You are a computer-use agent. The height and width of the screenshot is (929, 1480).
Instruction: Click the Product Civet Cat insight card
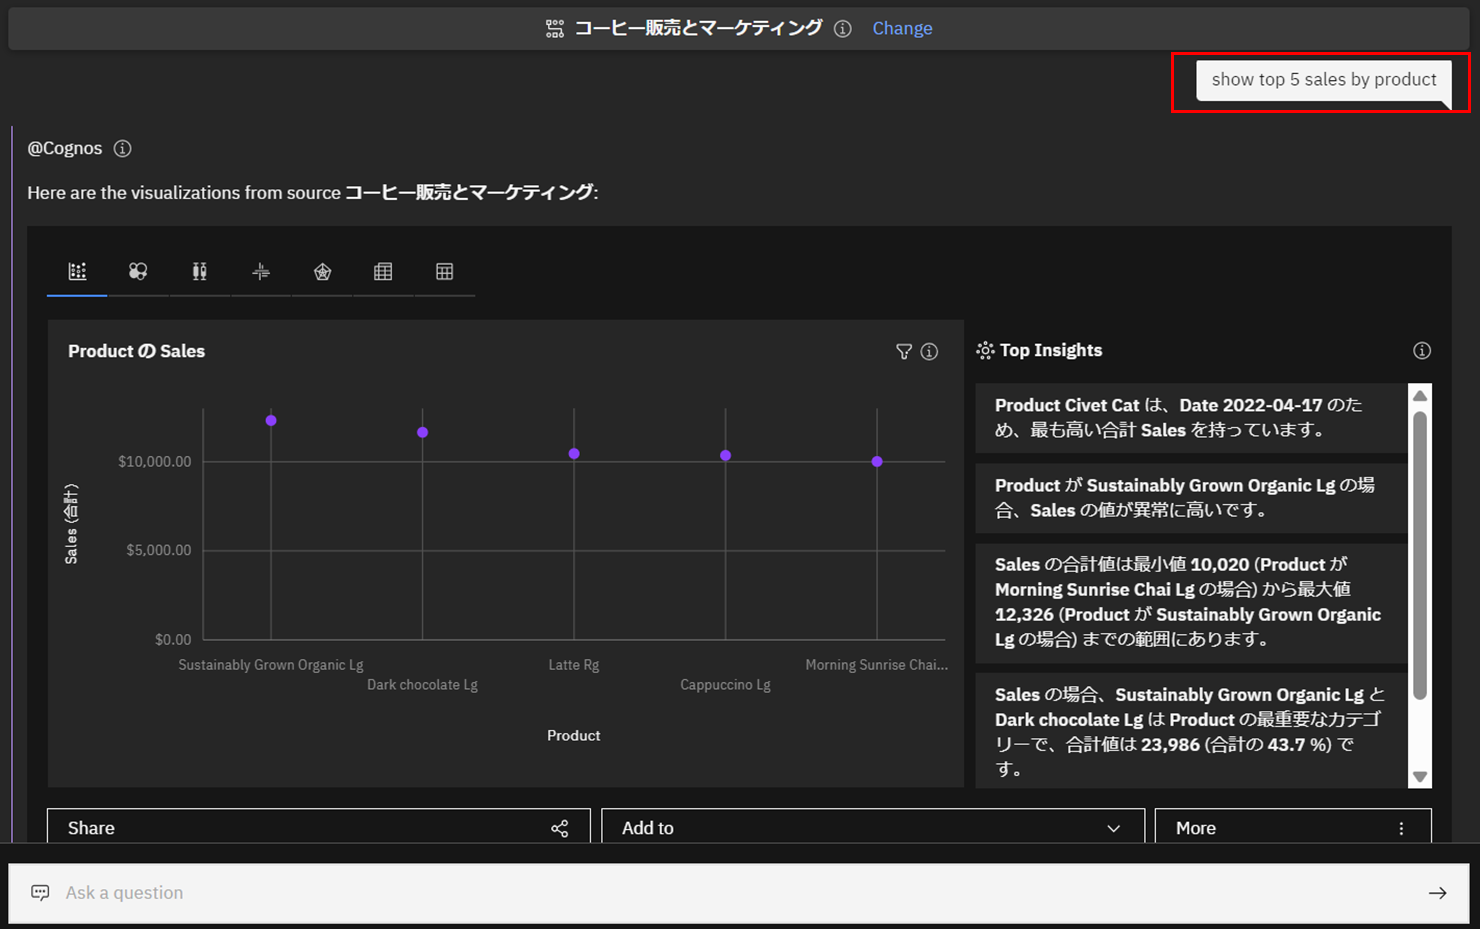pyautogui.click(x=1191, y=418)
